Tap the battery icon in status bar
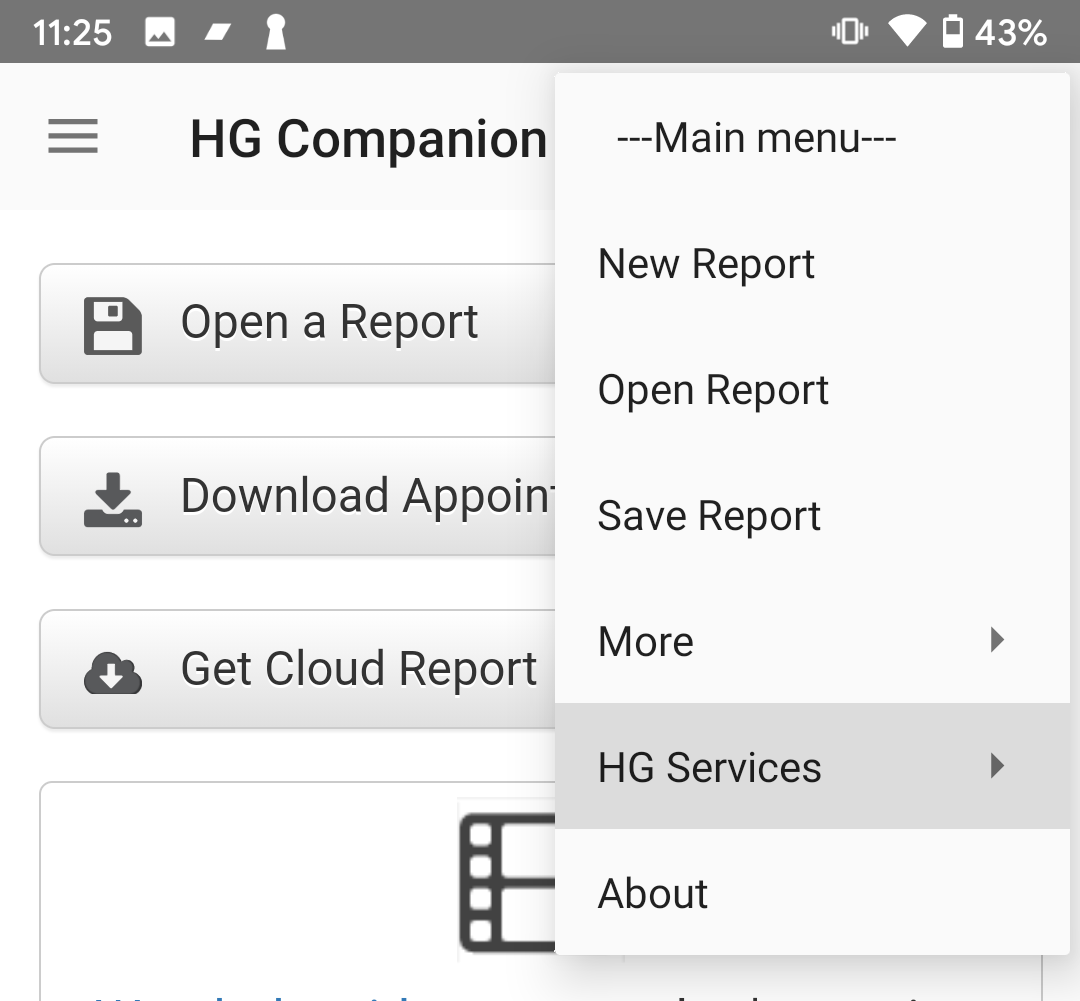 click(953, 32)
